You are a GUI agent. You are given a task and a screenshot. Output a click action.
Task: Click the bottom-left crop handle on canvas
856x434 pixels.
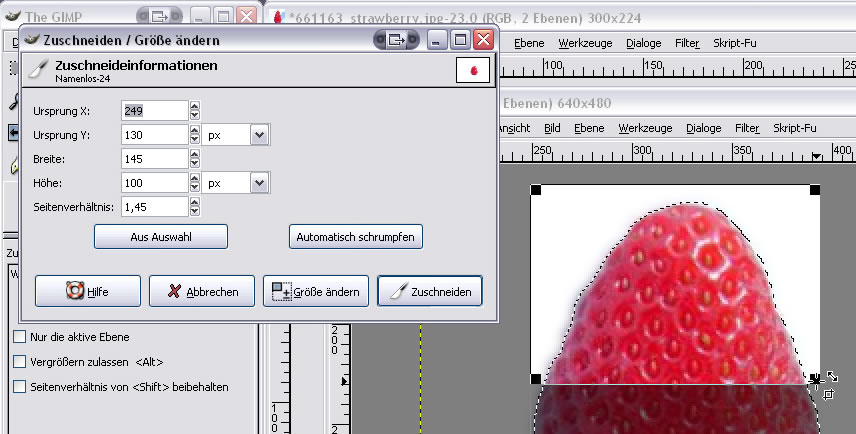[536, 379]
